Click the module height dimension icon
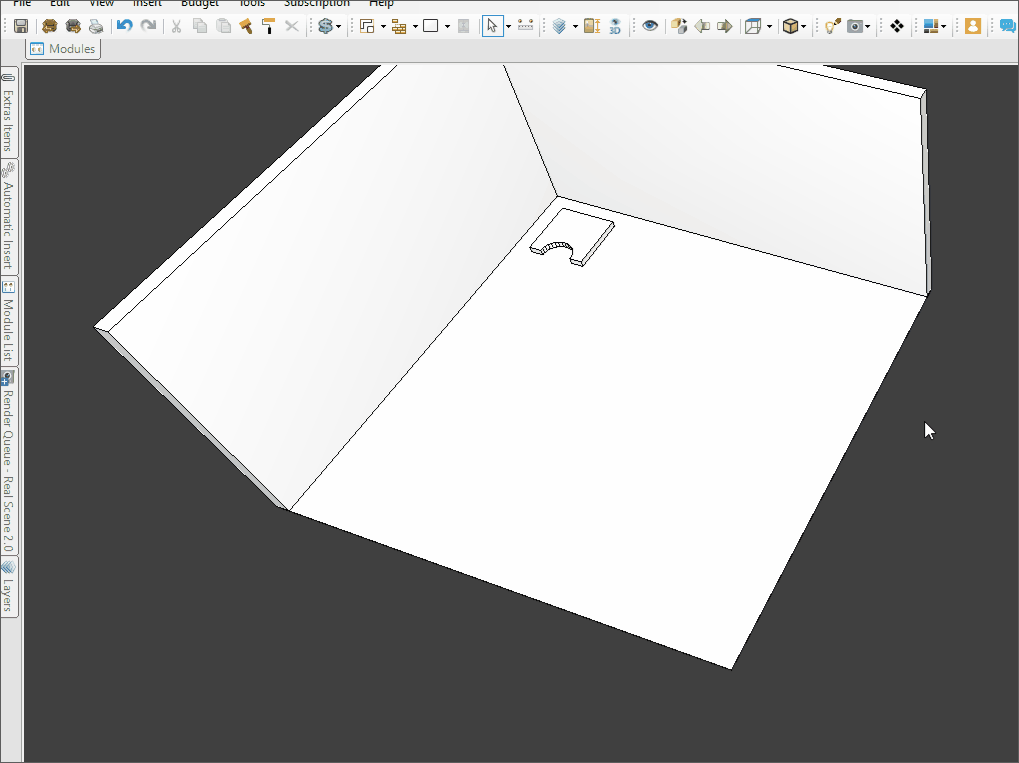1019x763 pixels. coord(592,26)
